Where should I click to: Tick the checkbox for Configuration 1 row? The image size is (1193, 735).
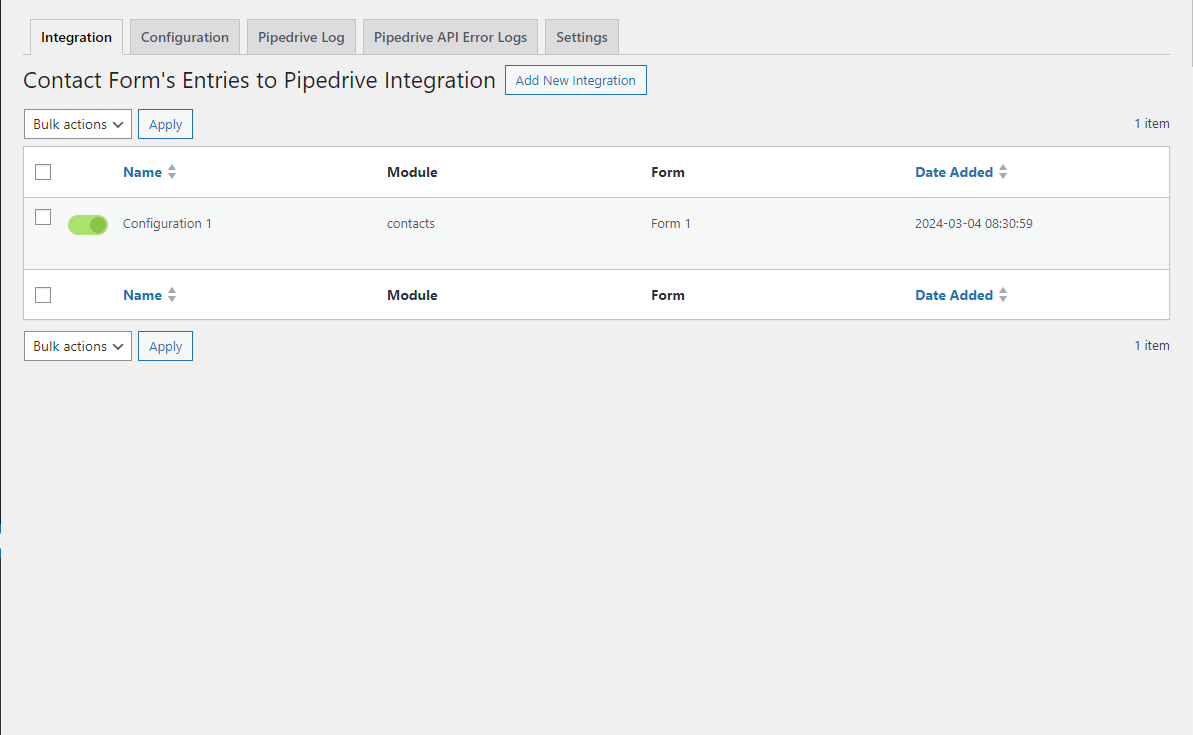(x=43, y=218)
